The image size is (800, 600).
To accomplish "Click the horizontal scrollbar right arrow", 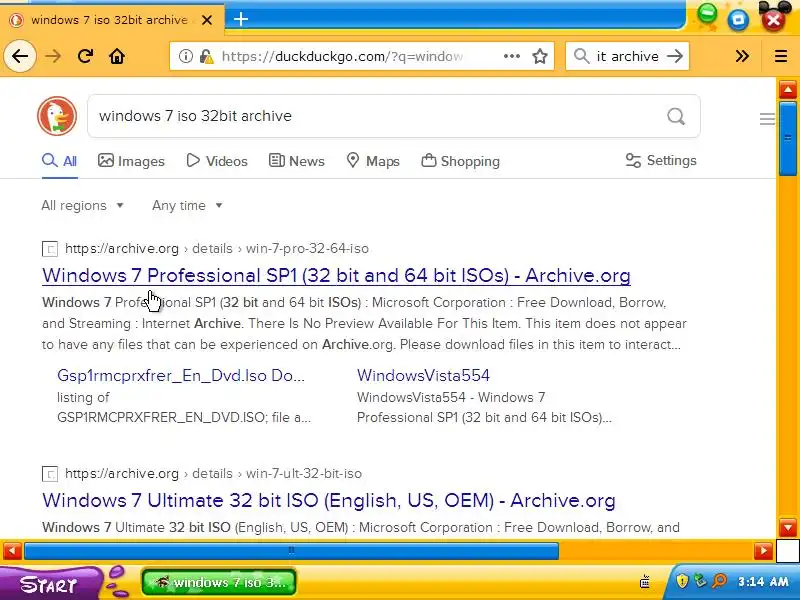I will 763,551.
